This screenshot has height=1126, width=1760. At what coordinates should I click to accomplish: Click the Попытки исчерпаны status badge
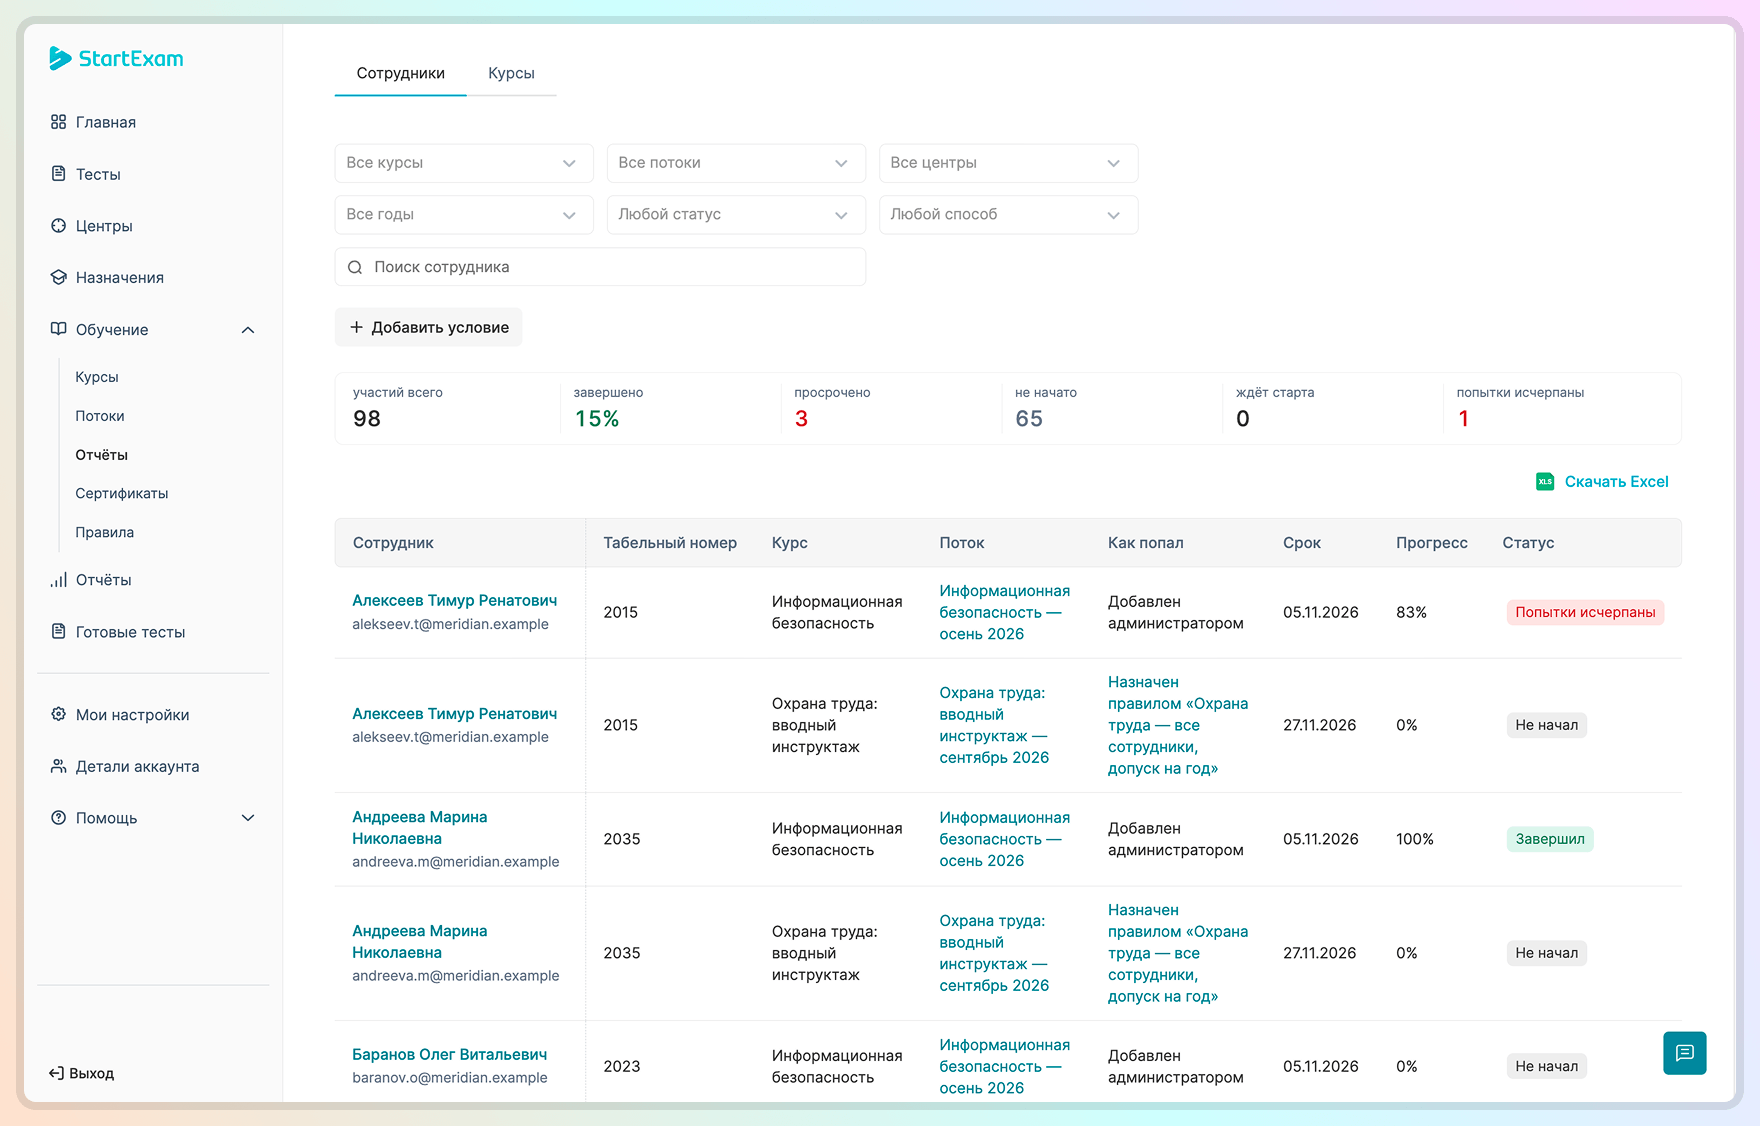click(x=1585, y=612)
